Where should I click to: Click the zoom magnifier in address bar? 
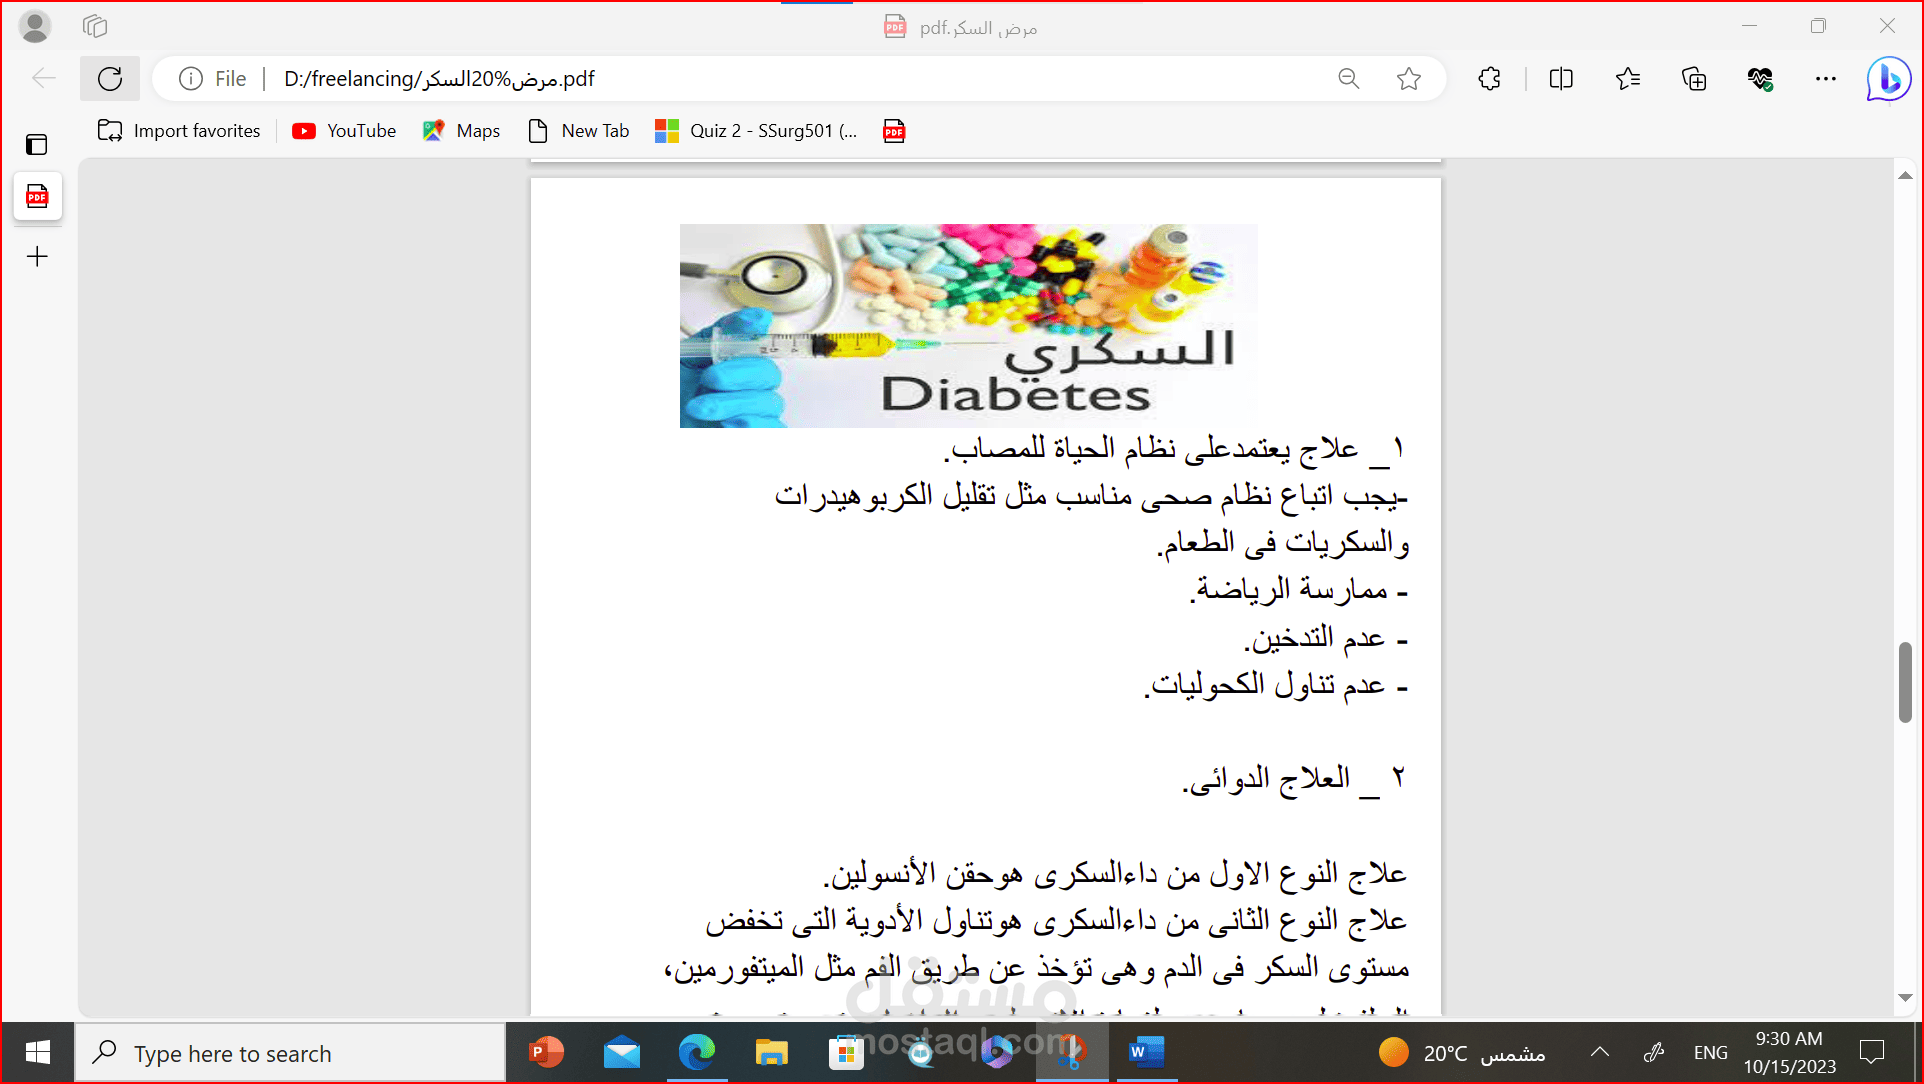tap(1349, 79)
